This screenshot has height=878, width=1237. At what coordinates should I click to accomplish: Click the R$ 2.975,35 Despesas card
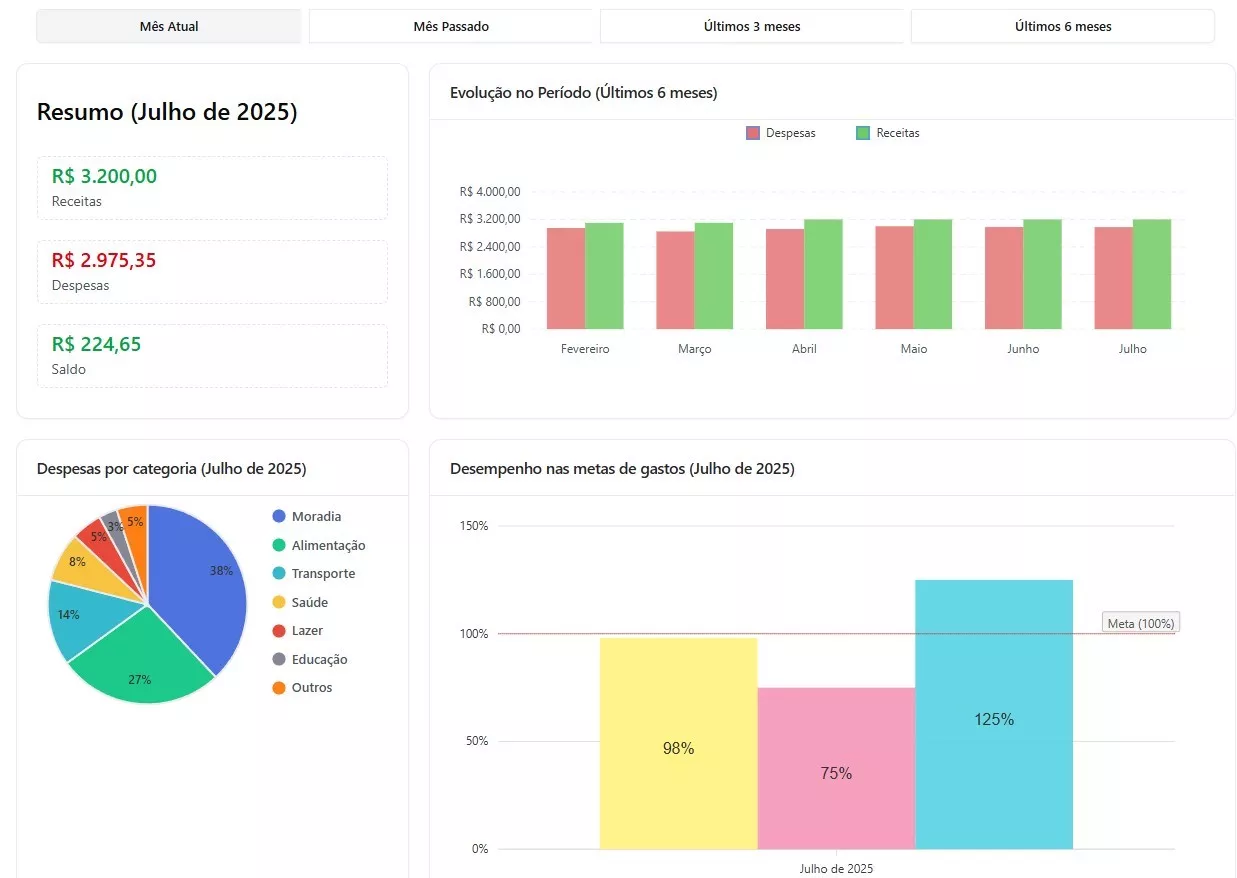point(212,271)
